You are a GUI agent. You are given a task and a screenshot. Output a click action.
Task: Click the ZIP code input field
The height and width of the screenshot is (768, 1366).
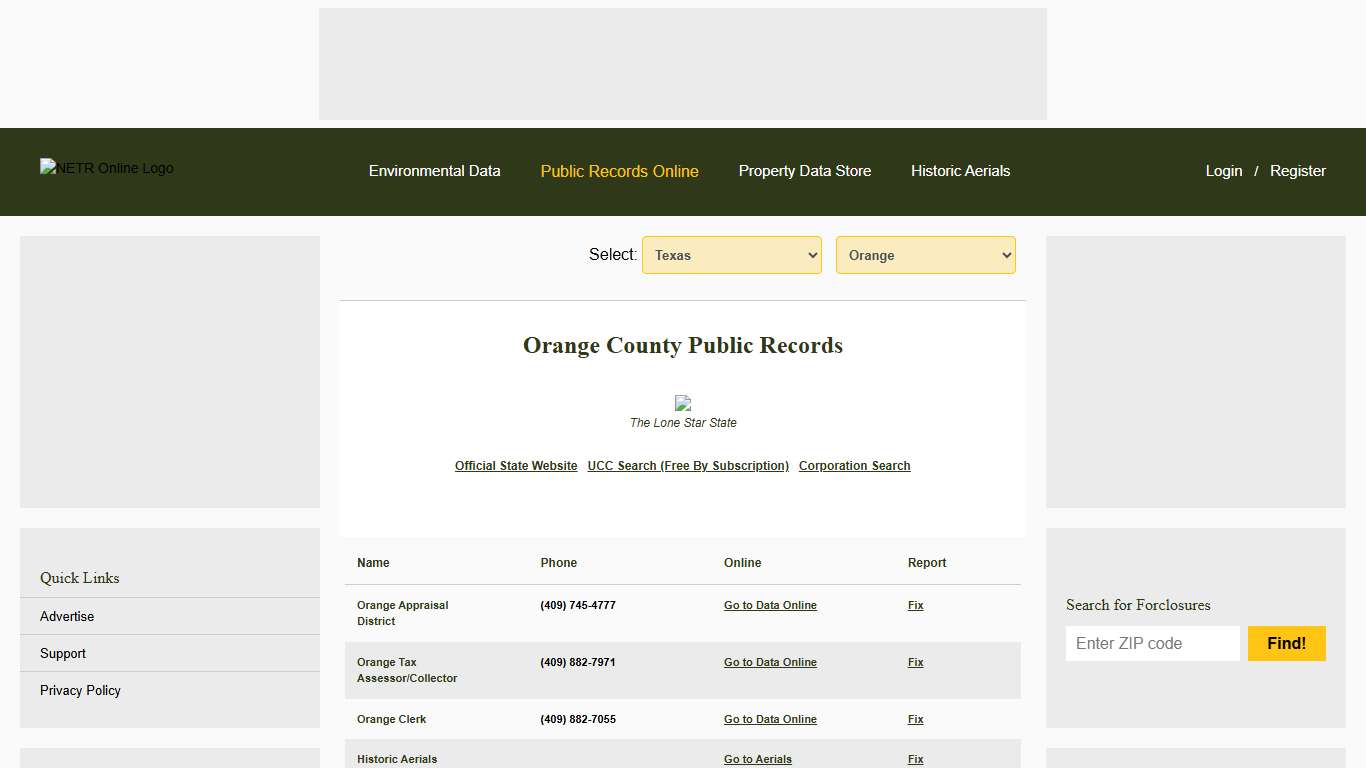pyautogui.click(x=1152, y=643)
